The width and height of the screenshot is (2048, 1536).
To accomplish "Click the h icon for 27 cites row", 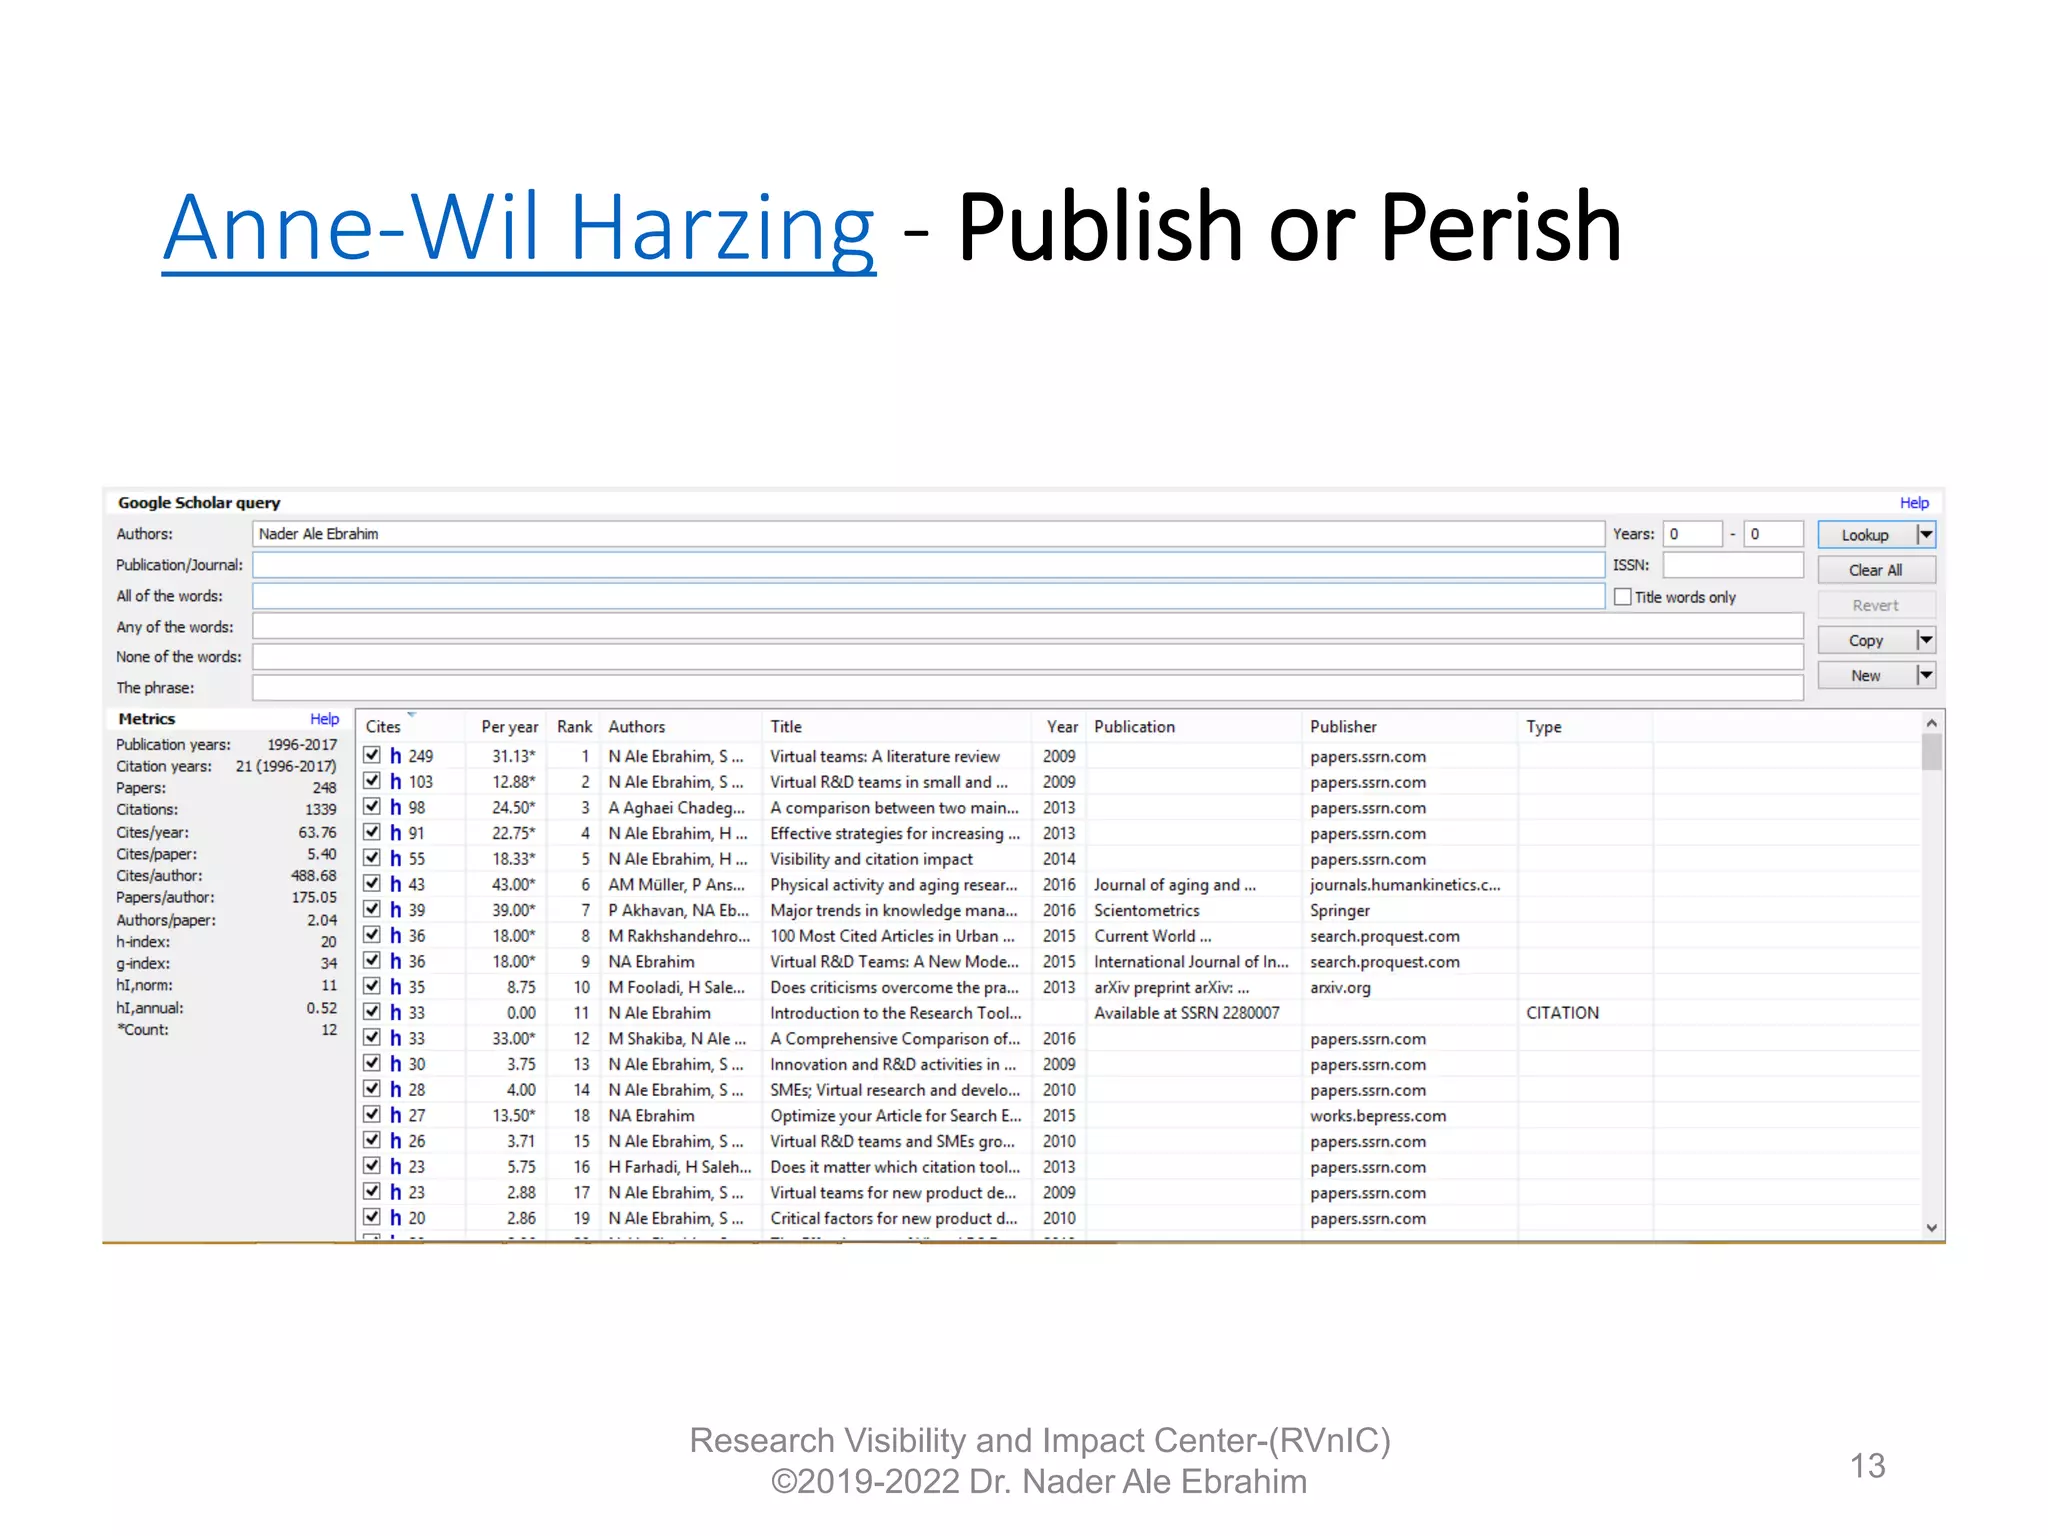I will coord(396,1115).
